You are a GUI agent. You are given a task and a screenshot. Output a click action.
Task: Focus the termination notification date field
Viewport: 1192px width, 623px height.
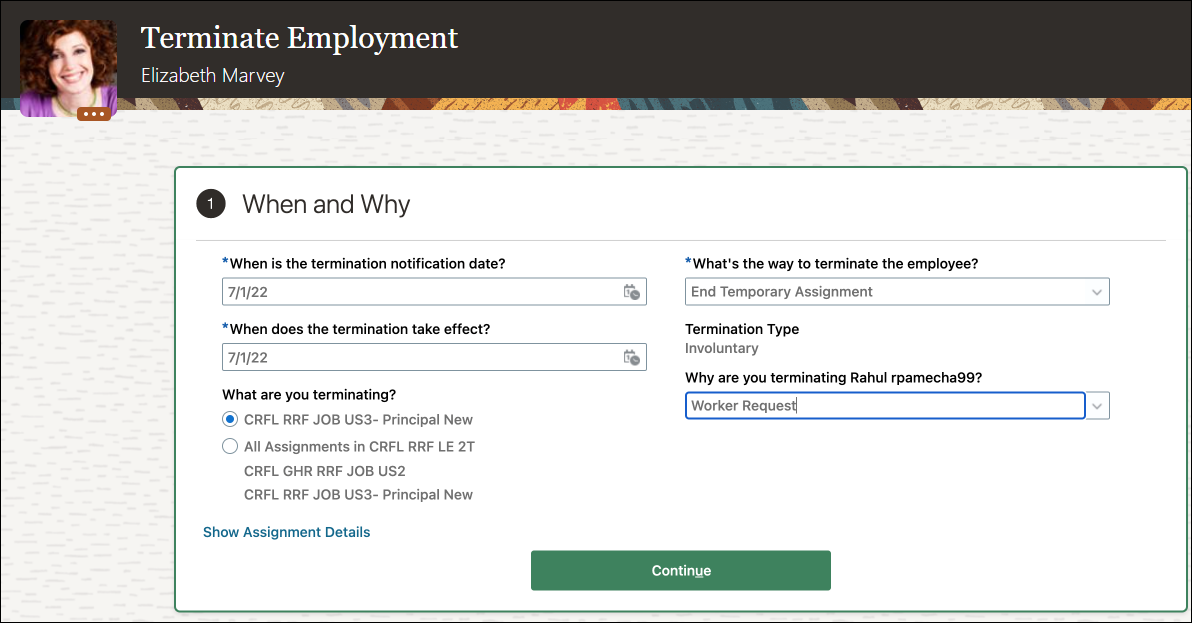tap(420, 292)
